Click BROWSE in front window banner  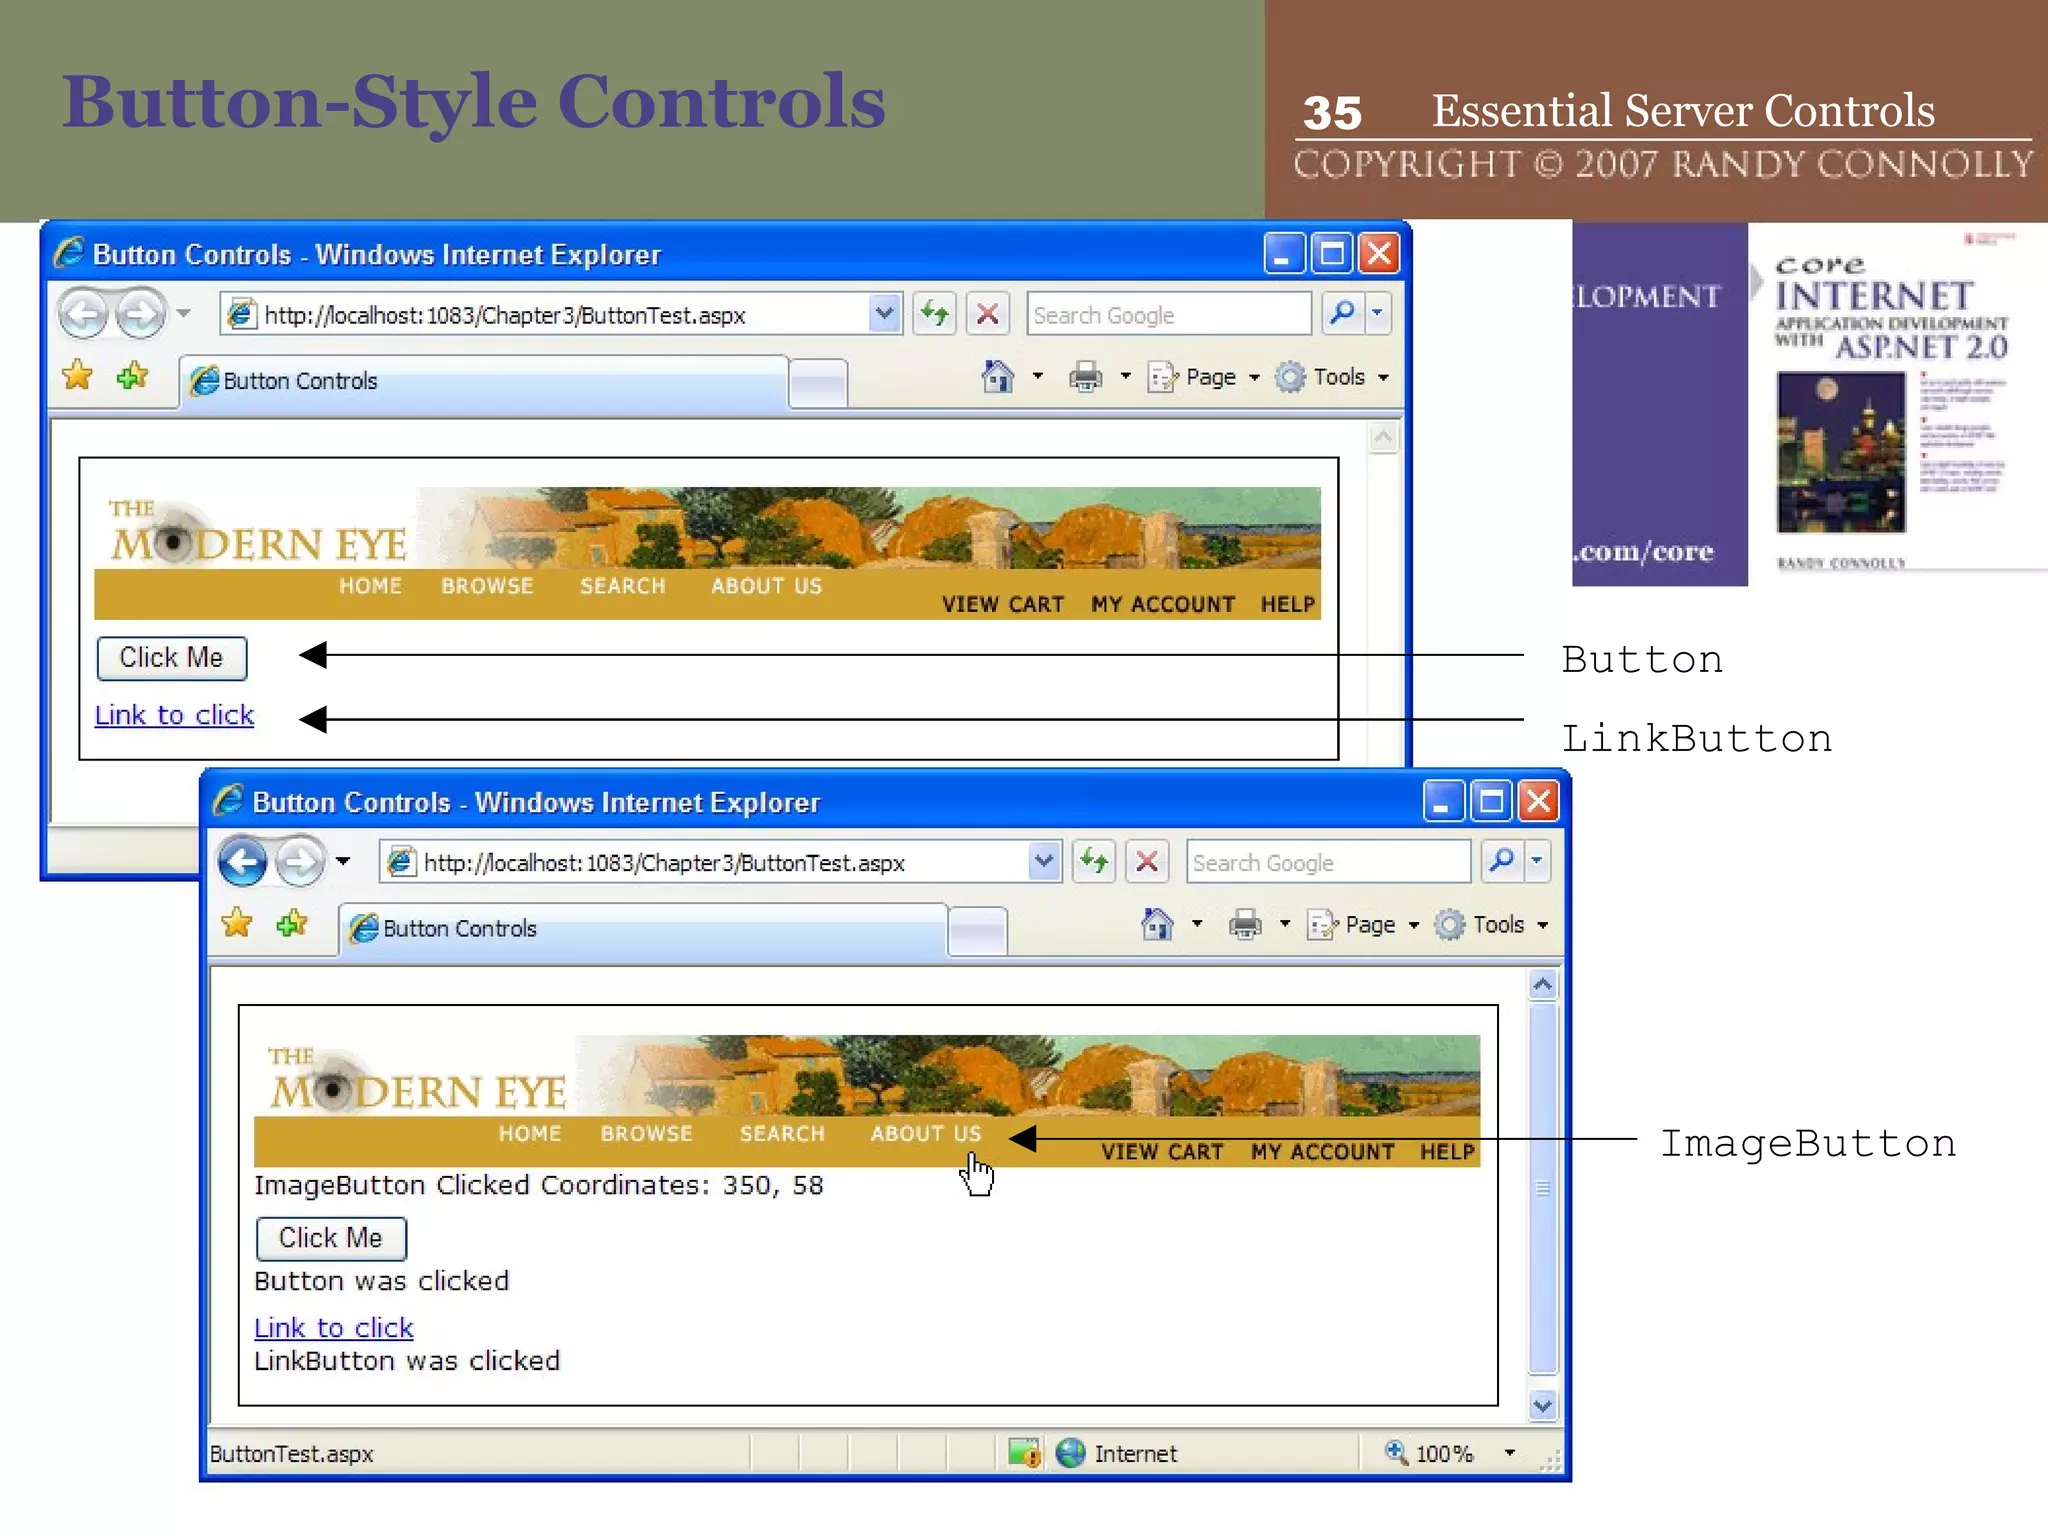pyautogui.click(x=646, y=1133)
